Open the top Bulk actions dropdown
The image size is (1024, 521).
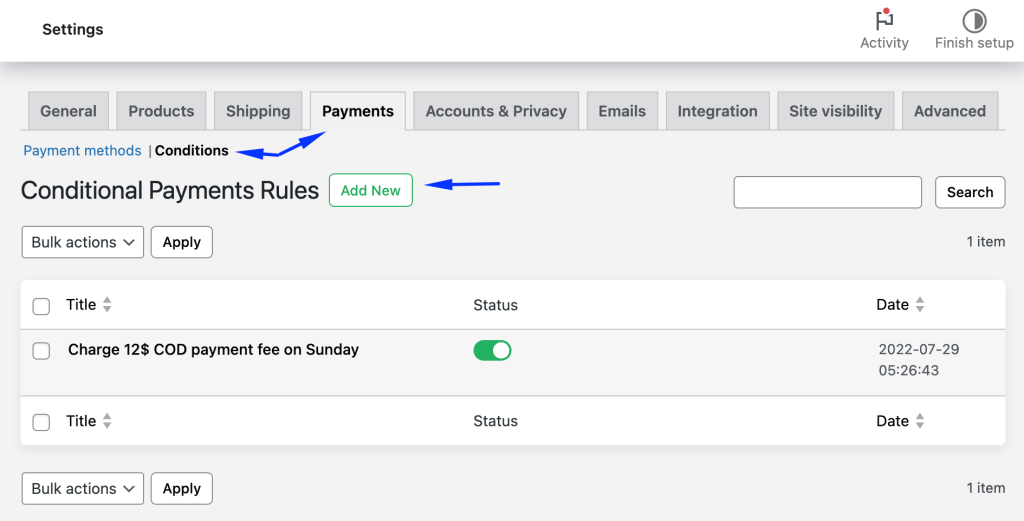pos(83,242)
